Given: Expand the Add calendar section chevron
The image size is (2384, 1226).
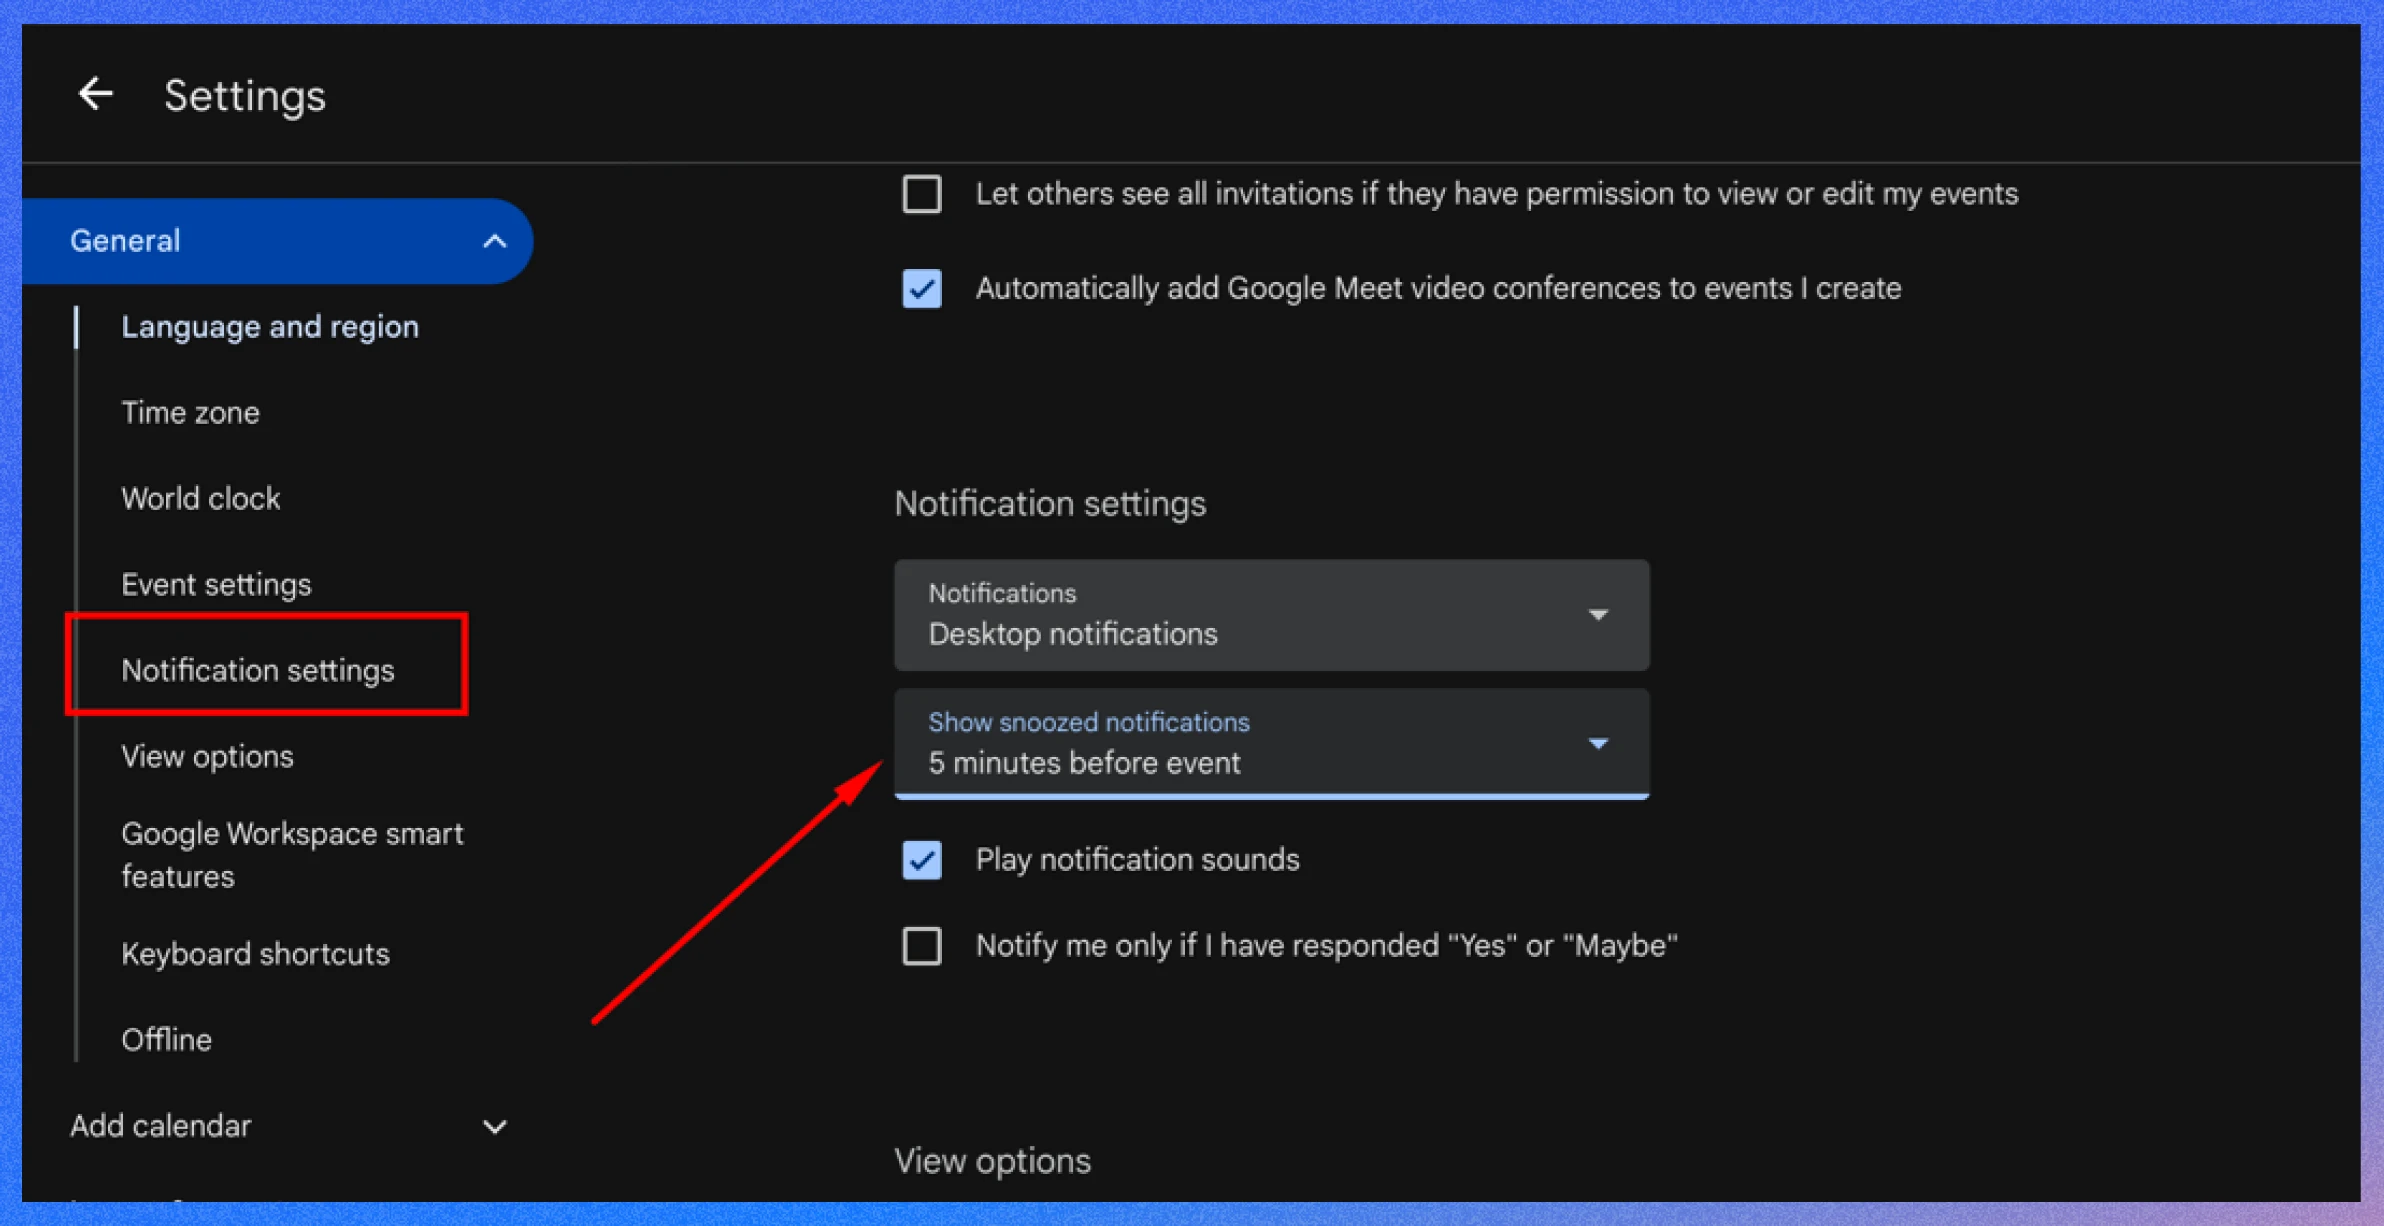Looking at the screenshot, I should (x=495, y=1127).
